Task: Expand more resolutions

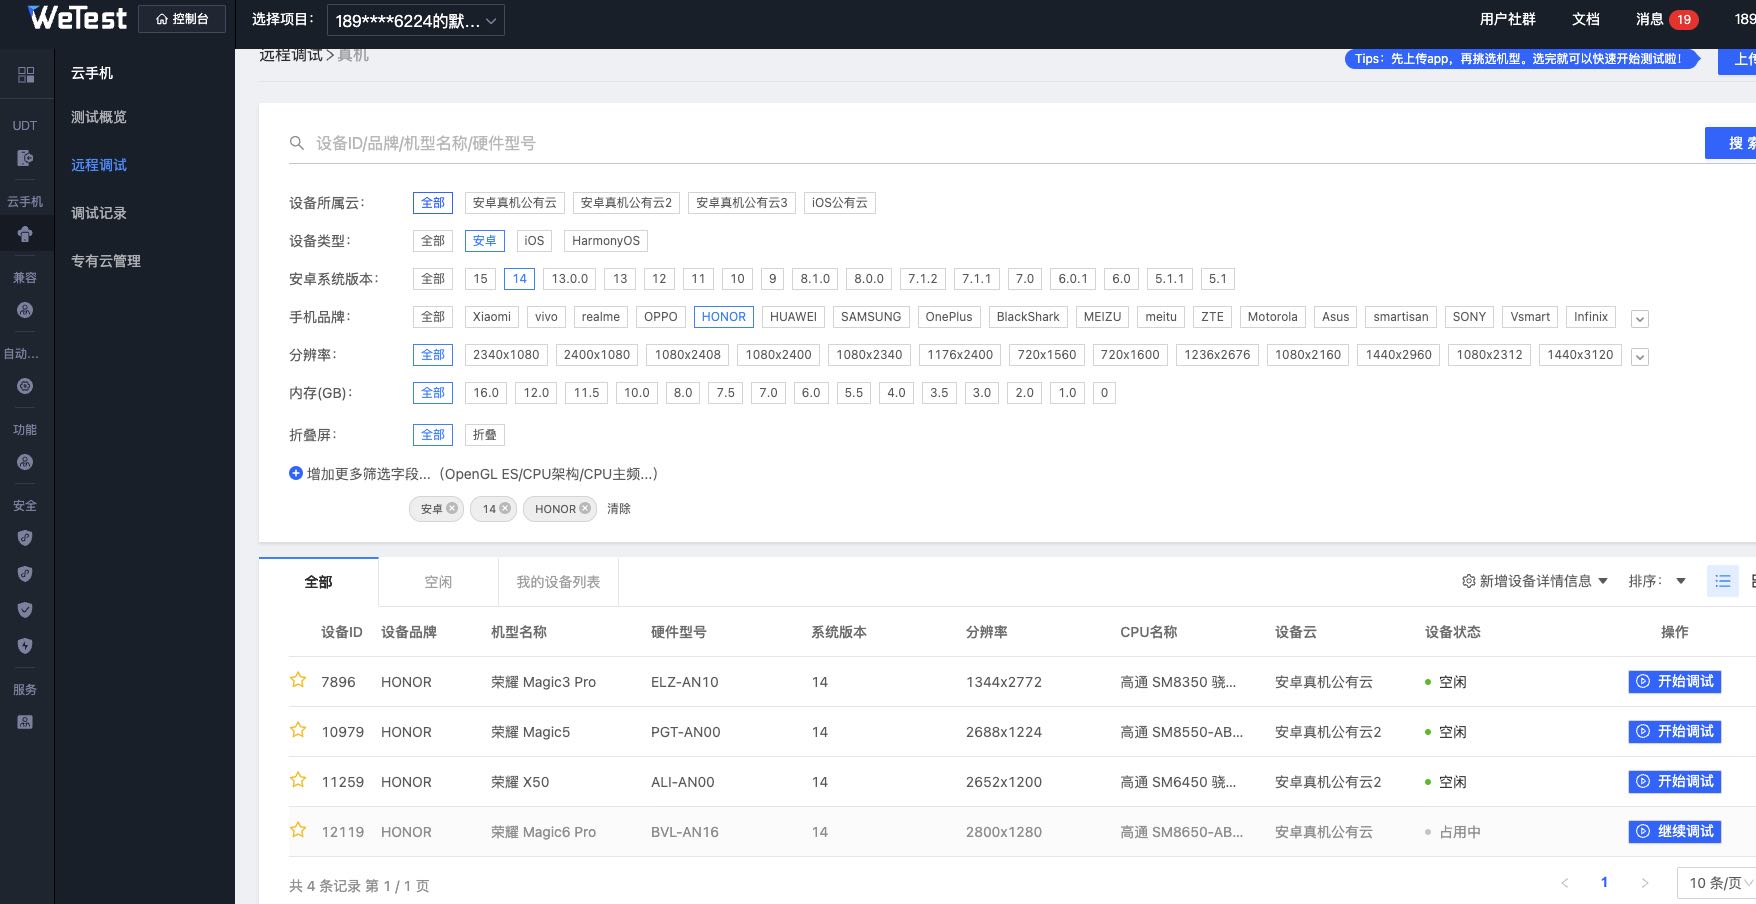Action: [1640, 357]
